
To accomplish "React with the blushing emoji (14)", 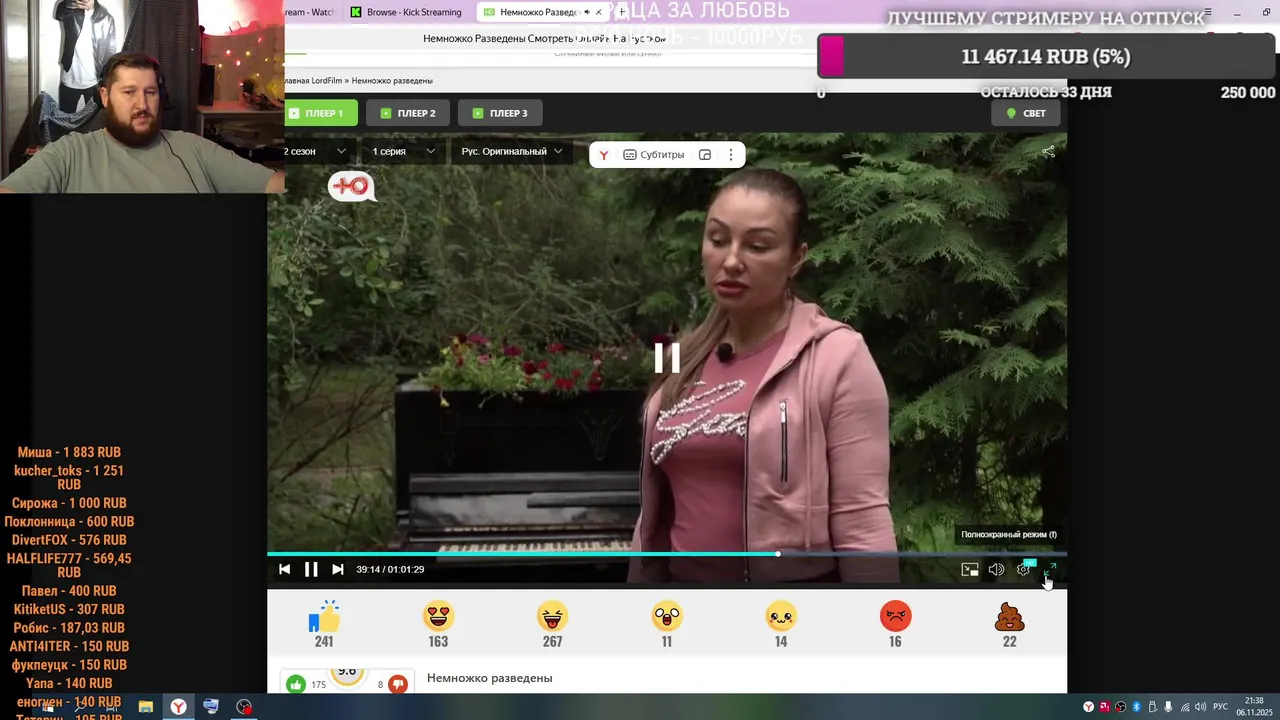I will (x=781, y=617).
